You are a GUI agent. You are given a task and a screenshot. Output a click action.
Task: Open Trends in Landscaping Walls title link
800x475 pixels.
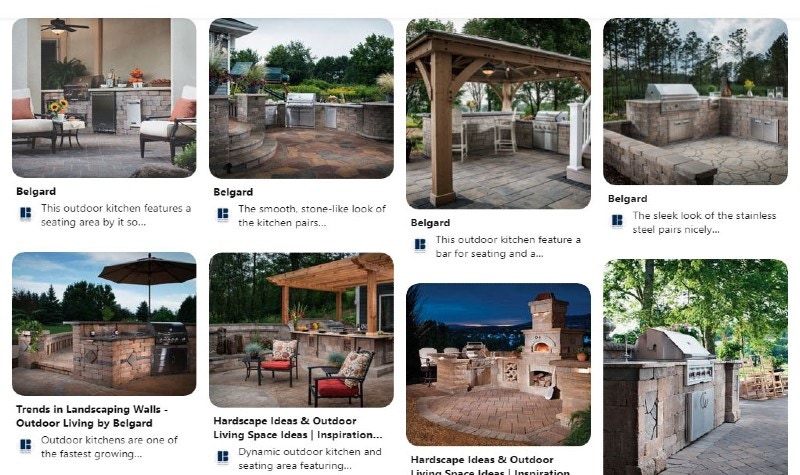tap(92, 416)
